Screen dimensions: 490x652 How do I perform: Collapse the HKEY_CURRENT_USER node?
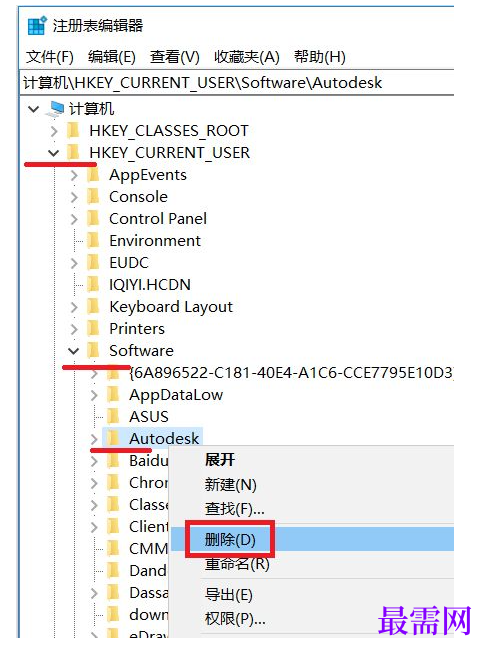point(53,153)
